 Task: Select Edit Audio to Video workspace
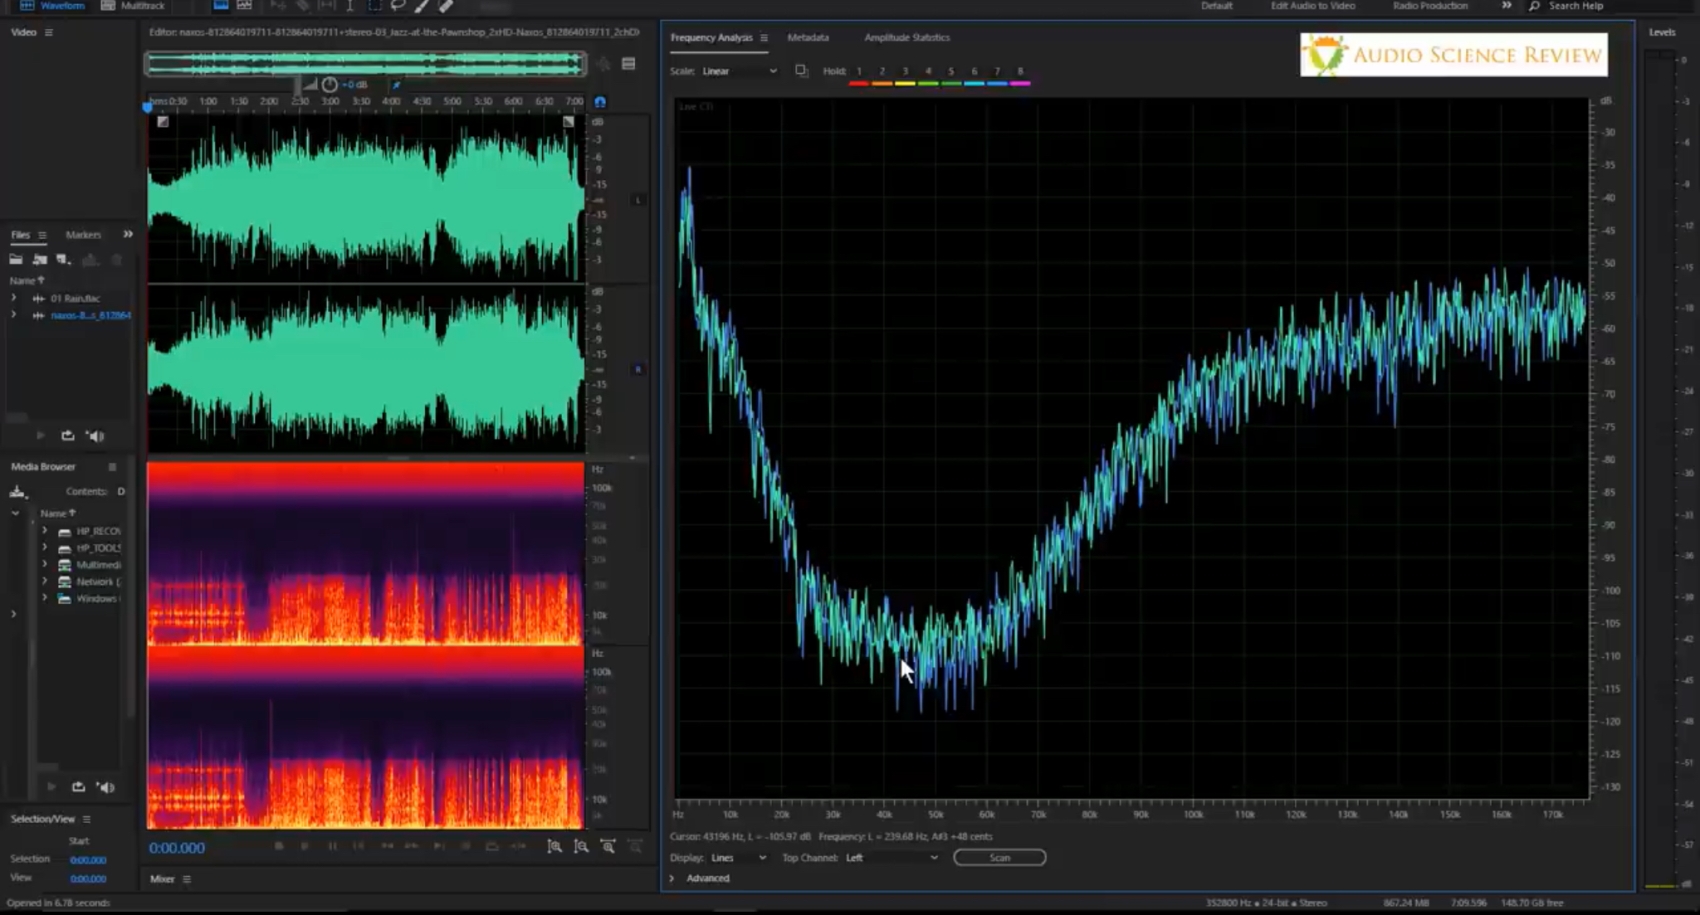point(1313,6)
